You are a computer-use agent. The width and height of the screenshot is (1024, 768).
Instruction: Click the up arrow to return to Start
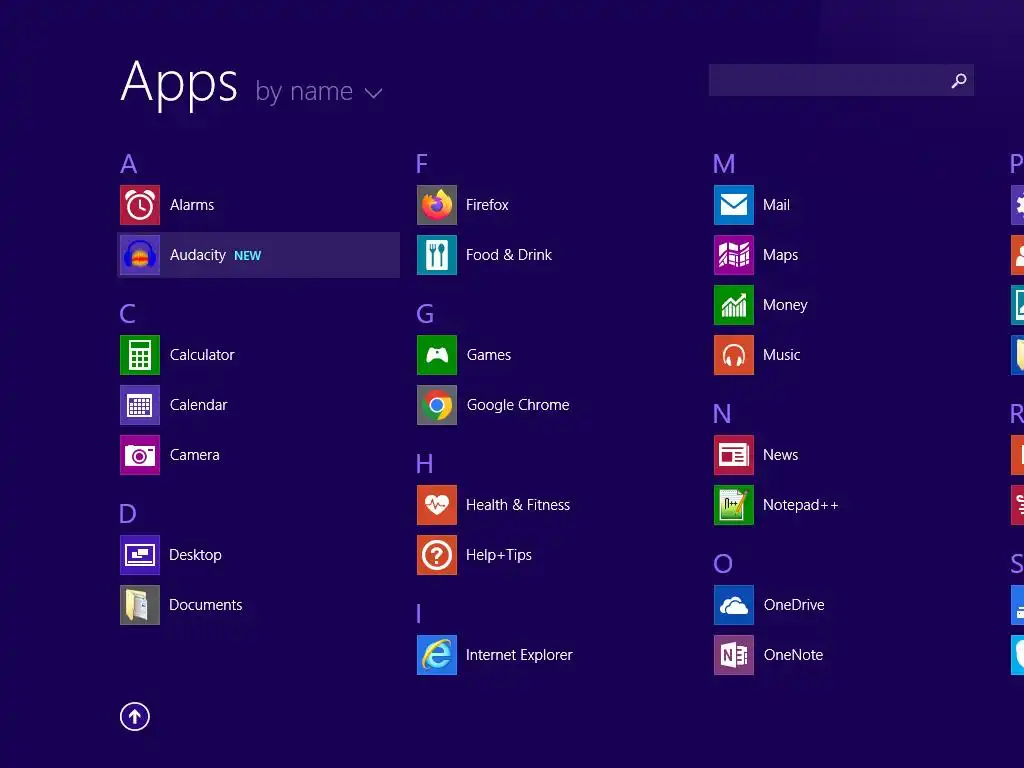click(135, 716)
